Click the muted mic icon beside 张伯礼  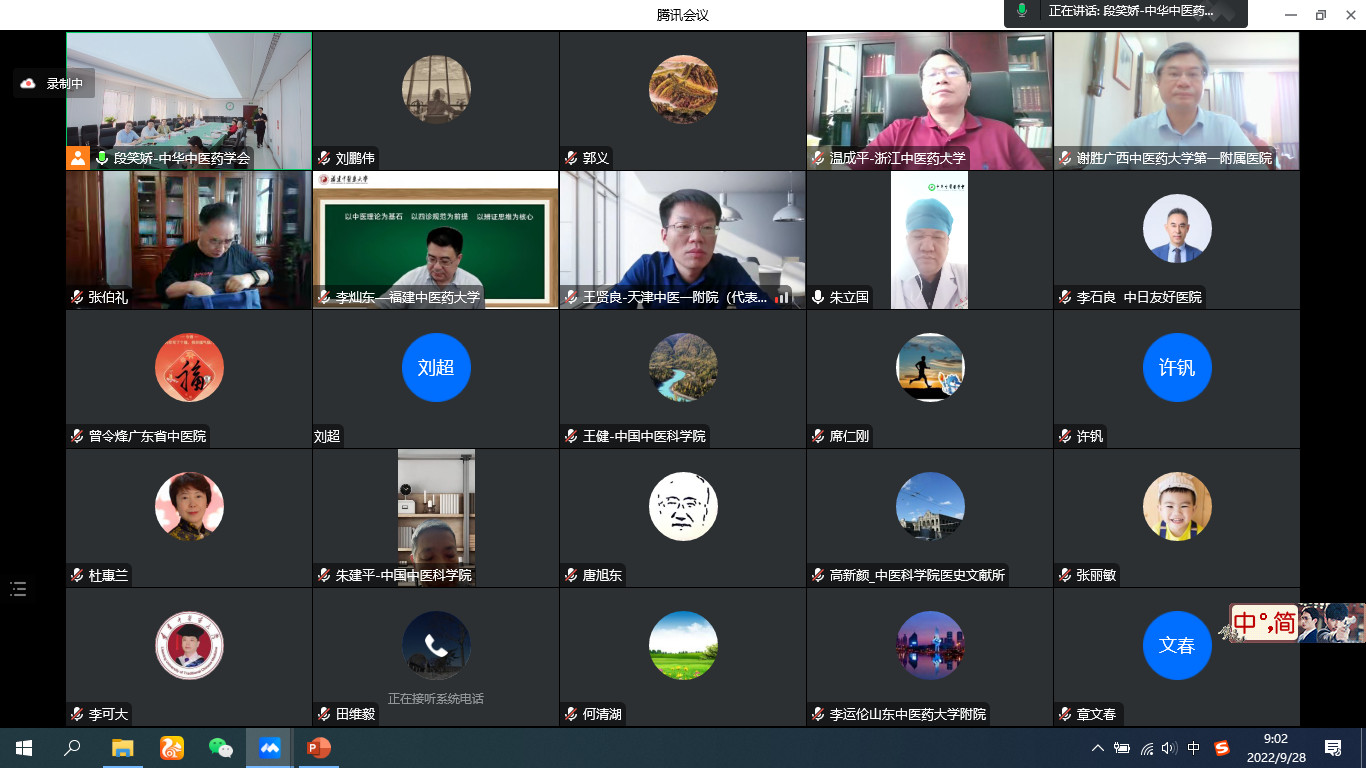77,297
